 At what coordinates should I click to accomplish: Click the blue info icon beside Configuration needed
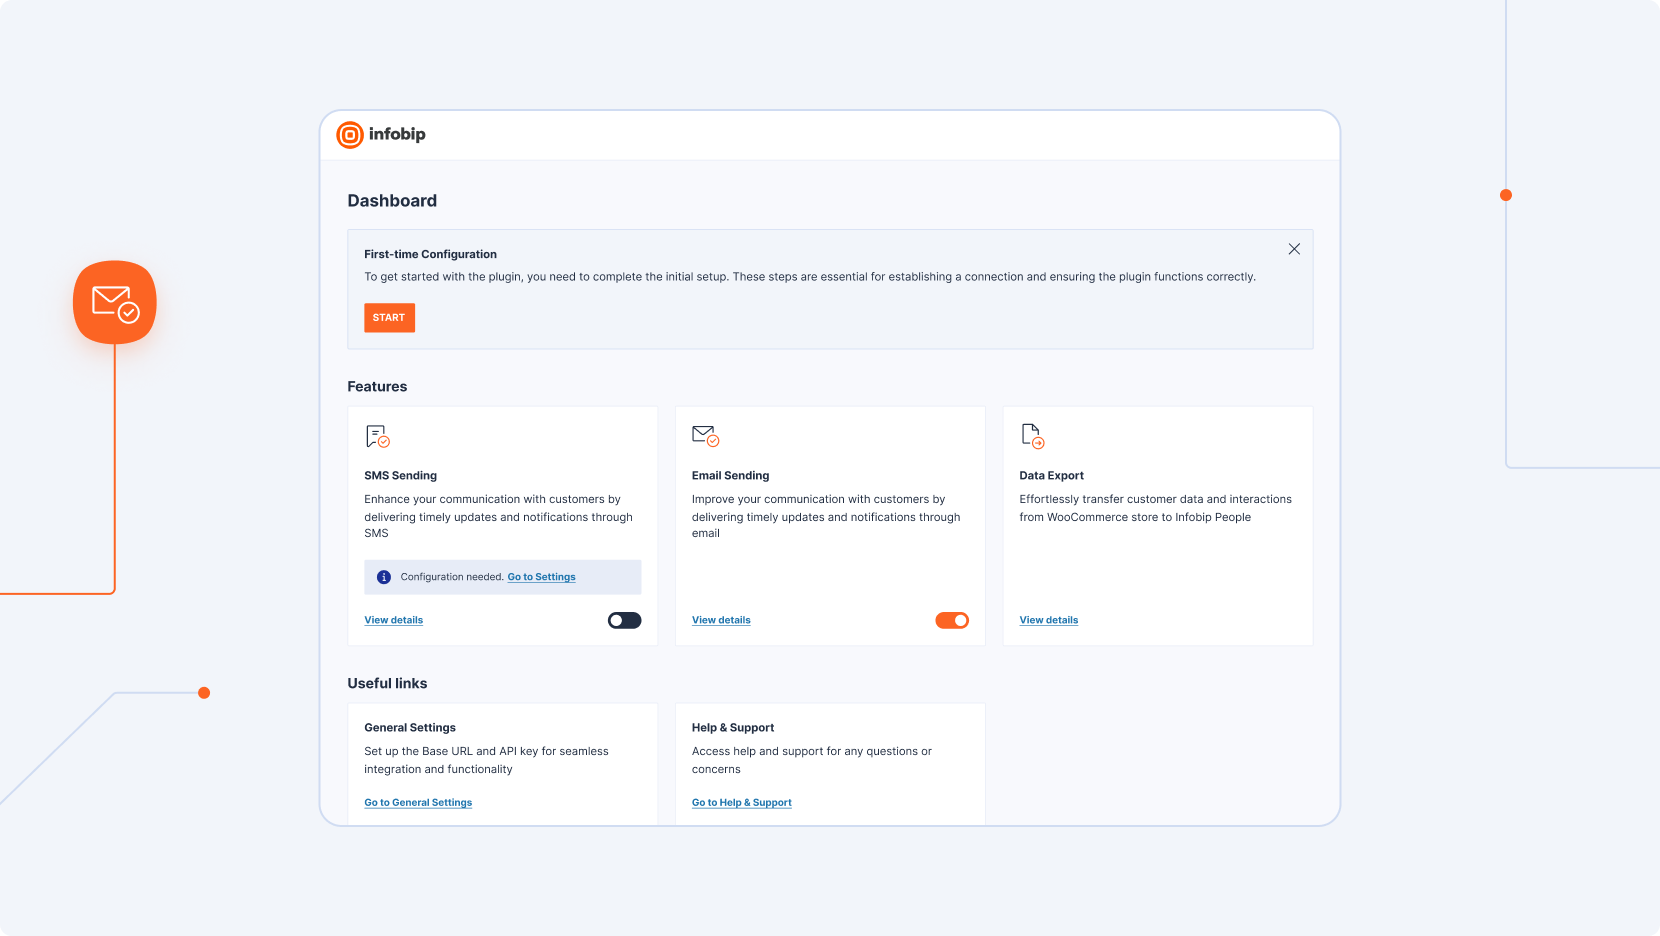pos(384,577)
